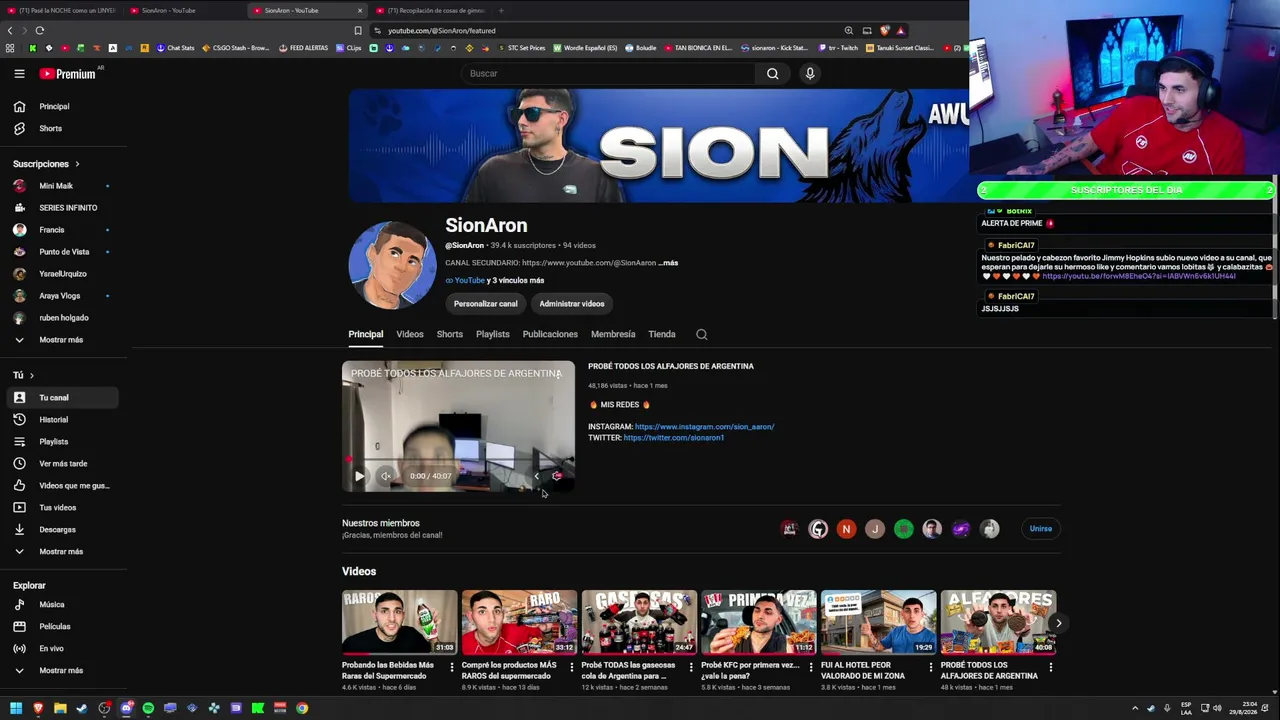The height and width of the screenshot is (720, 1280).
Task: Open the Instagram link in description
Action: click(x=704, y=427)
